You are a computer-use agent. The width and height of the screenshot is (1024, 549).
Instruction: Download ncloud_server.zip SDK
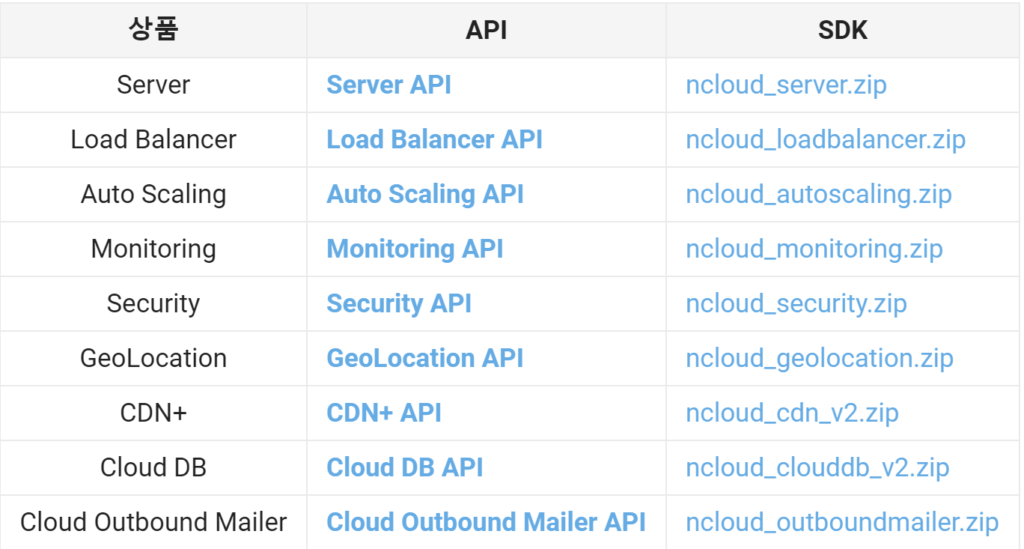[x=786, y=85]
